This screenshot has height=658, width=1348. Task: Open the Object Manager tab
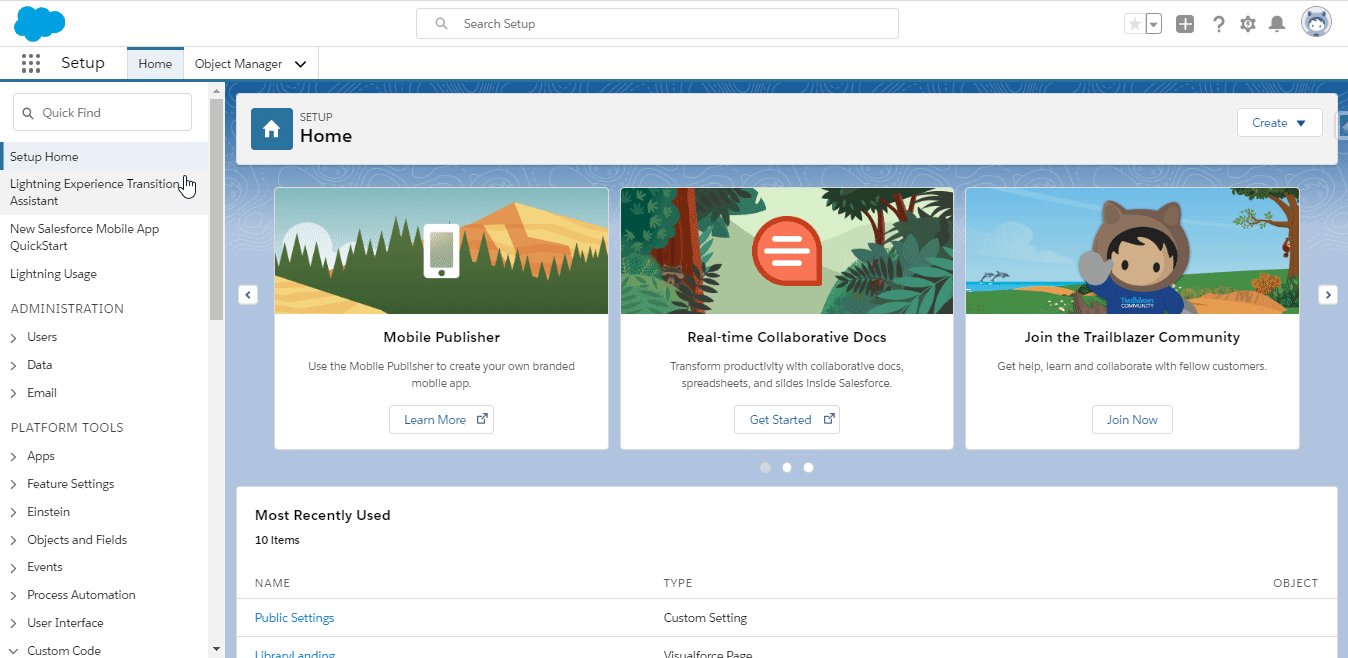(238, 63)
